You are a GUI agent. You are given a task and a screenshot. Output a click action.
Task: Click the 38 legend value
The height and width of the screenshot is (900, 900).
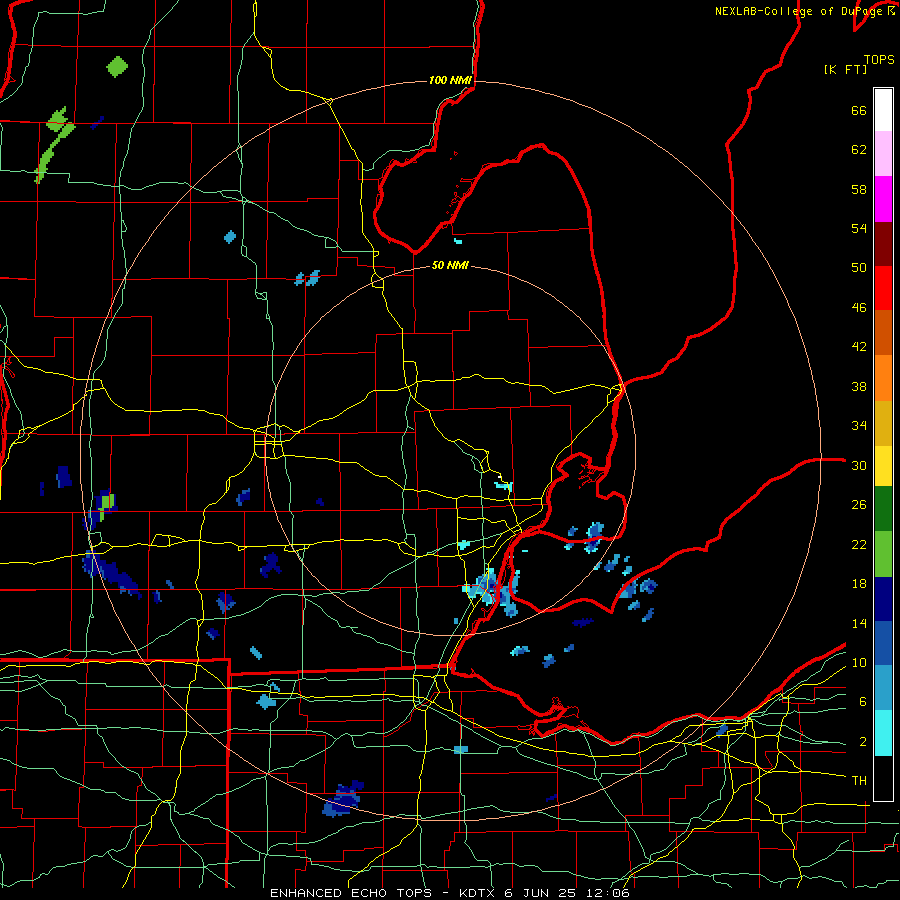(x=859, y=386)
